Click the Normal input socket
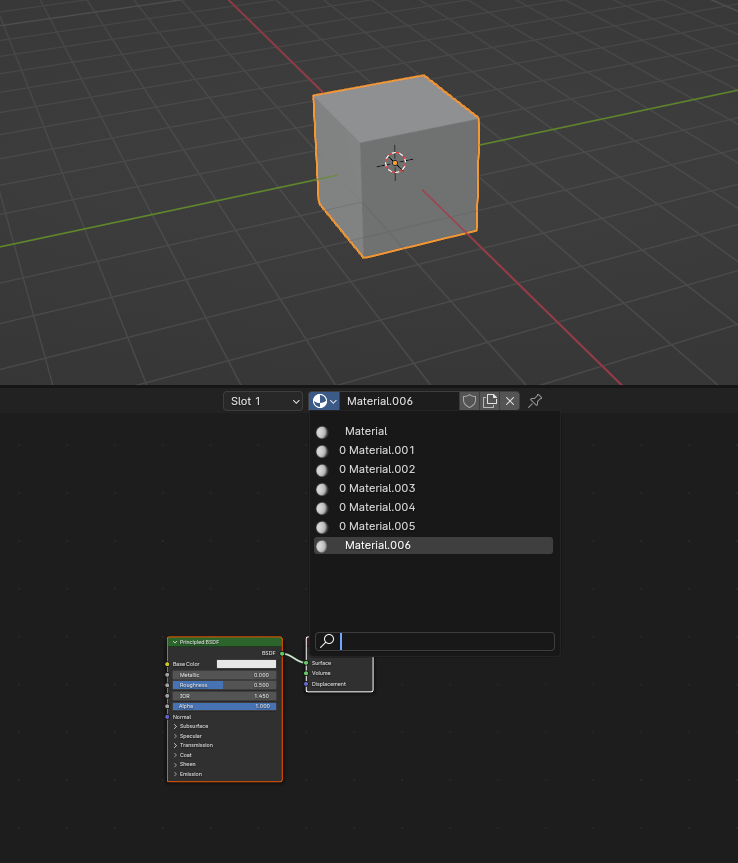738x863 pixels. [167, 717]
